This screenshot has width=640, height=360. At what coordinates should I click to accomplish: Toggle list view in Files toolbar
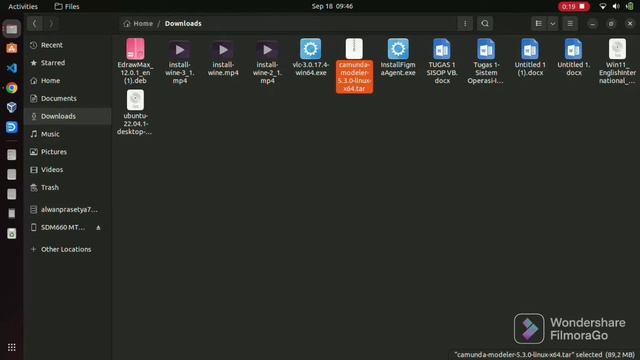click(x=539, y=23)
